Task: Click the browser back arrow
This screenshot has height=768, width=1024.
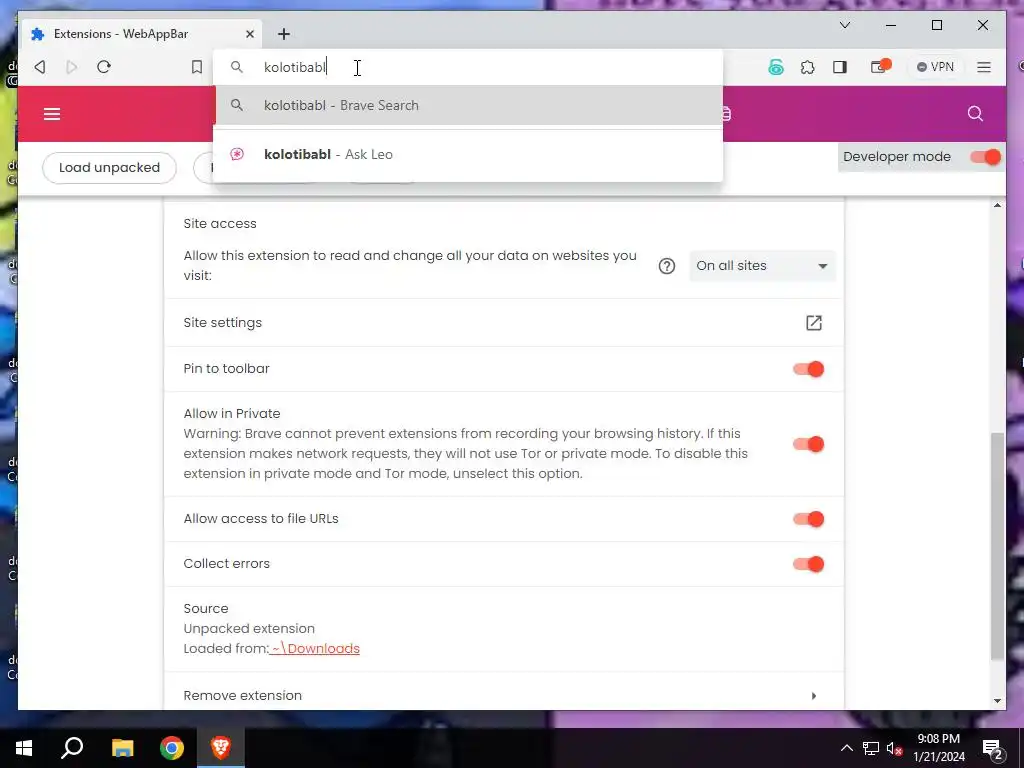Action: click(x=40, y=67)
